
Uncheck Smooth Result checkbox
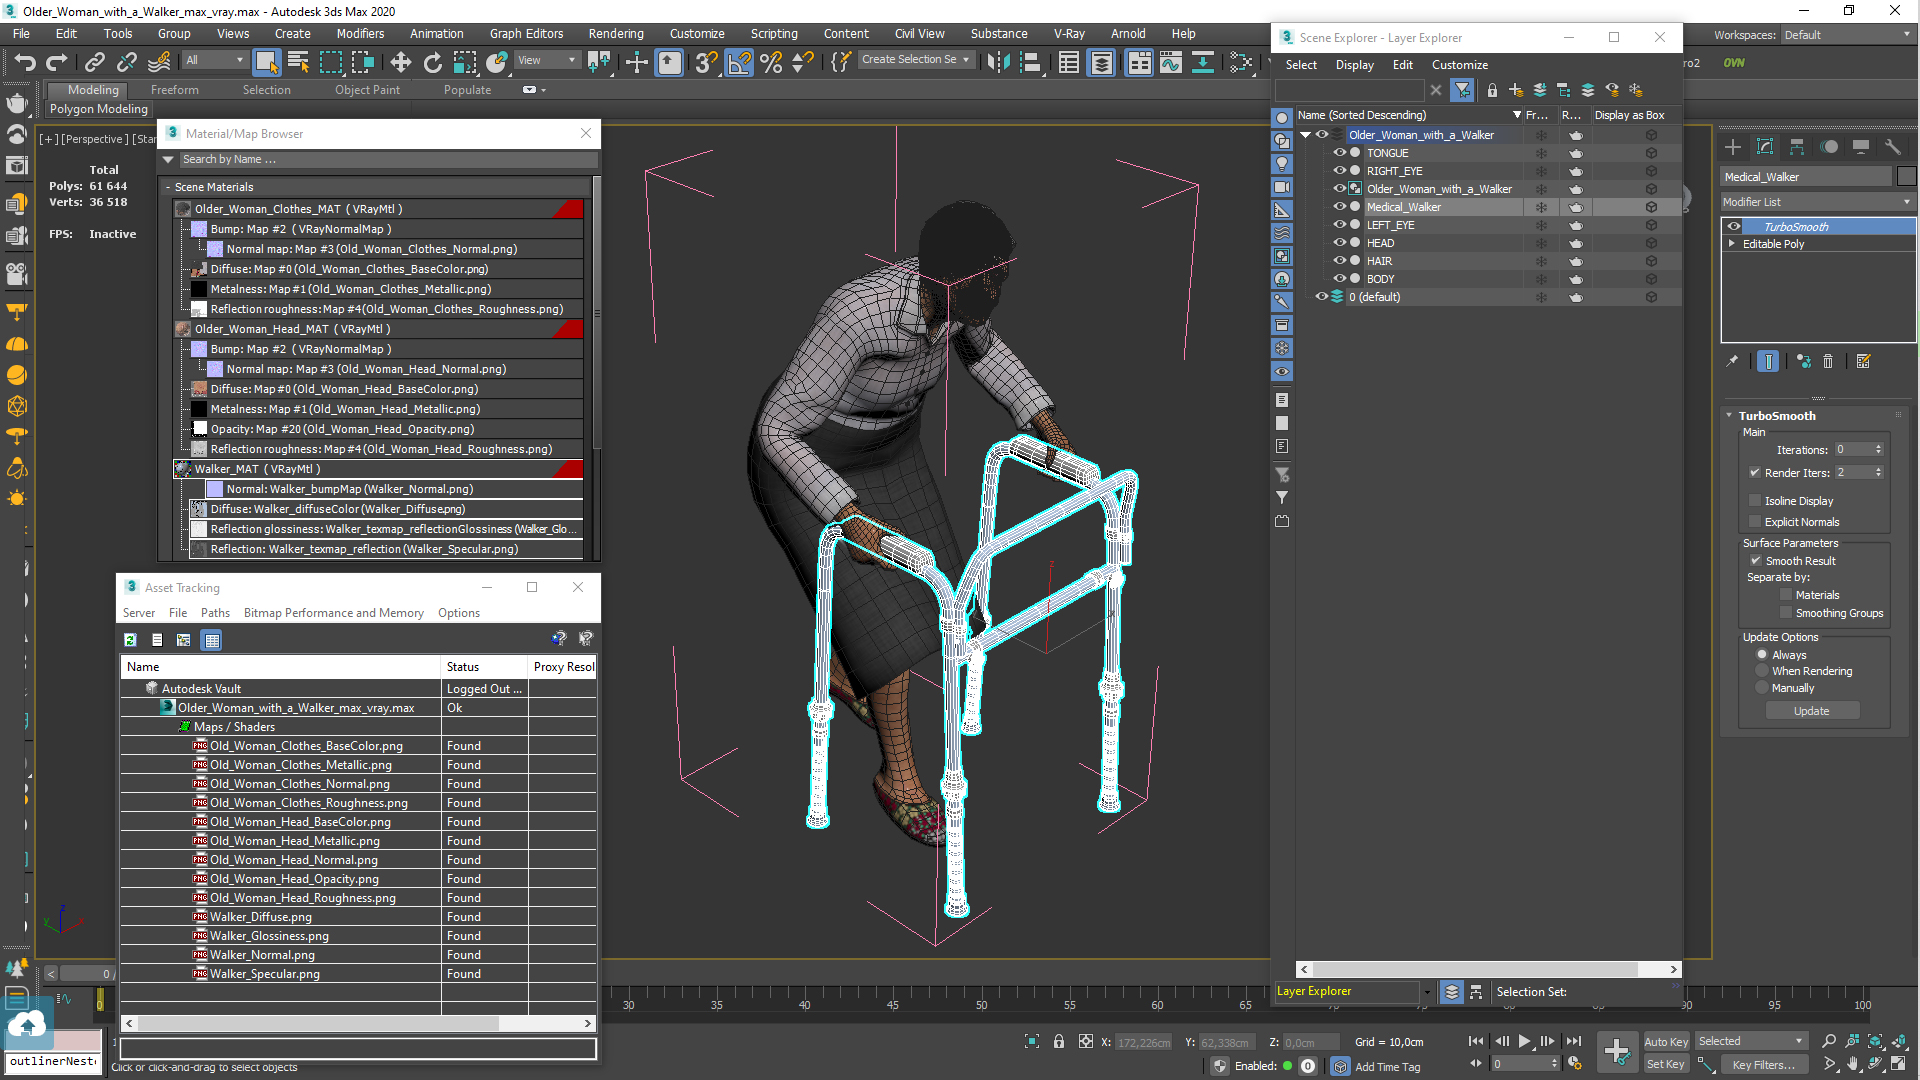point(1756,561)
